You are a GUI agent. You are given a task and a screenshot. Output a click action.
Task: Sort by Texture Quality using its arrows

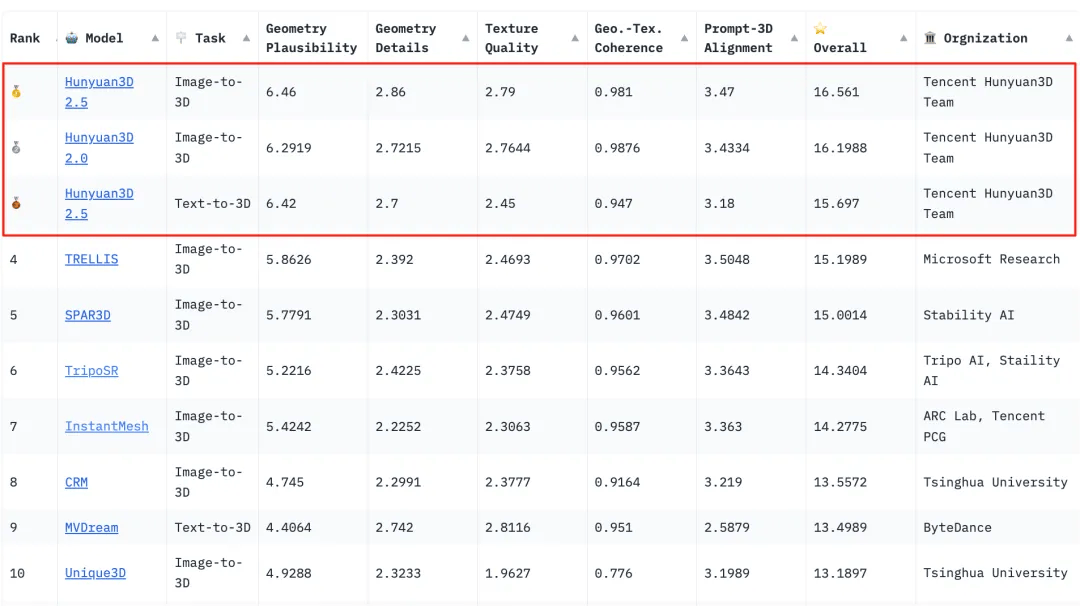click(x=575, y=38)
